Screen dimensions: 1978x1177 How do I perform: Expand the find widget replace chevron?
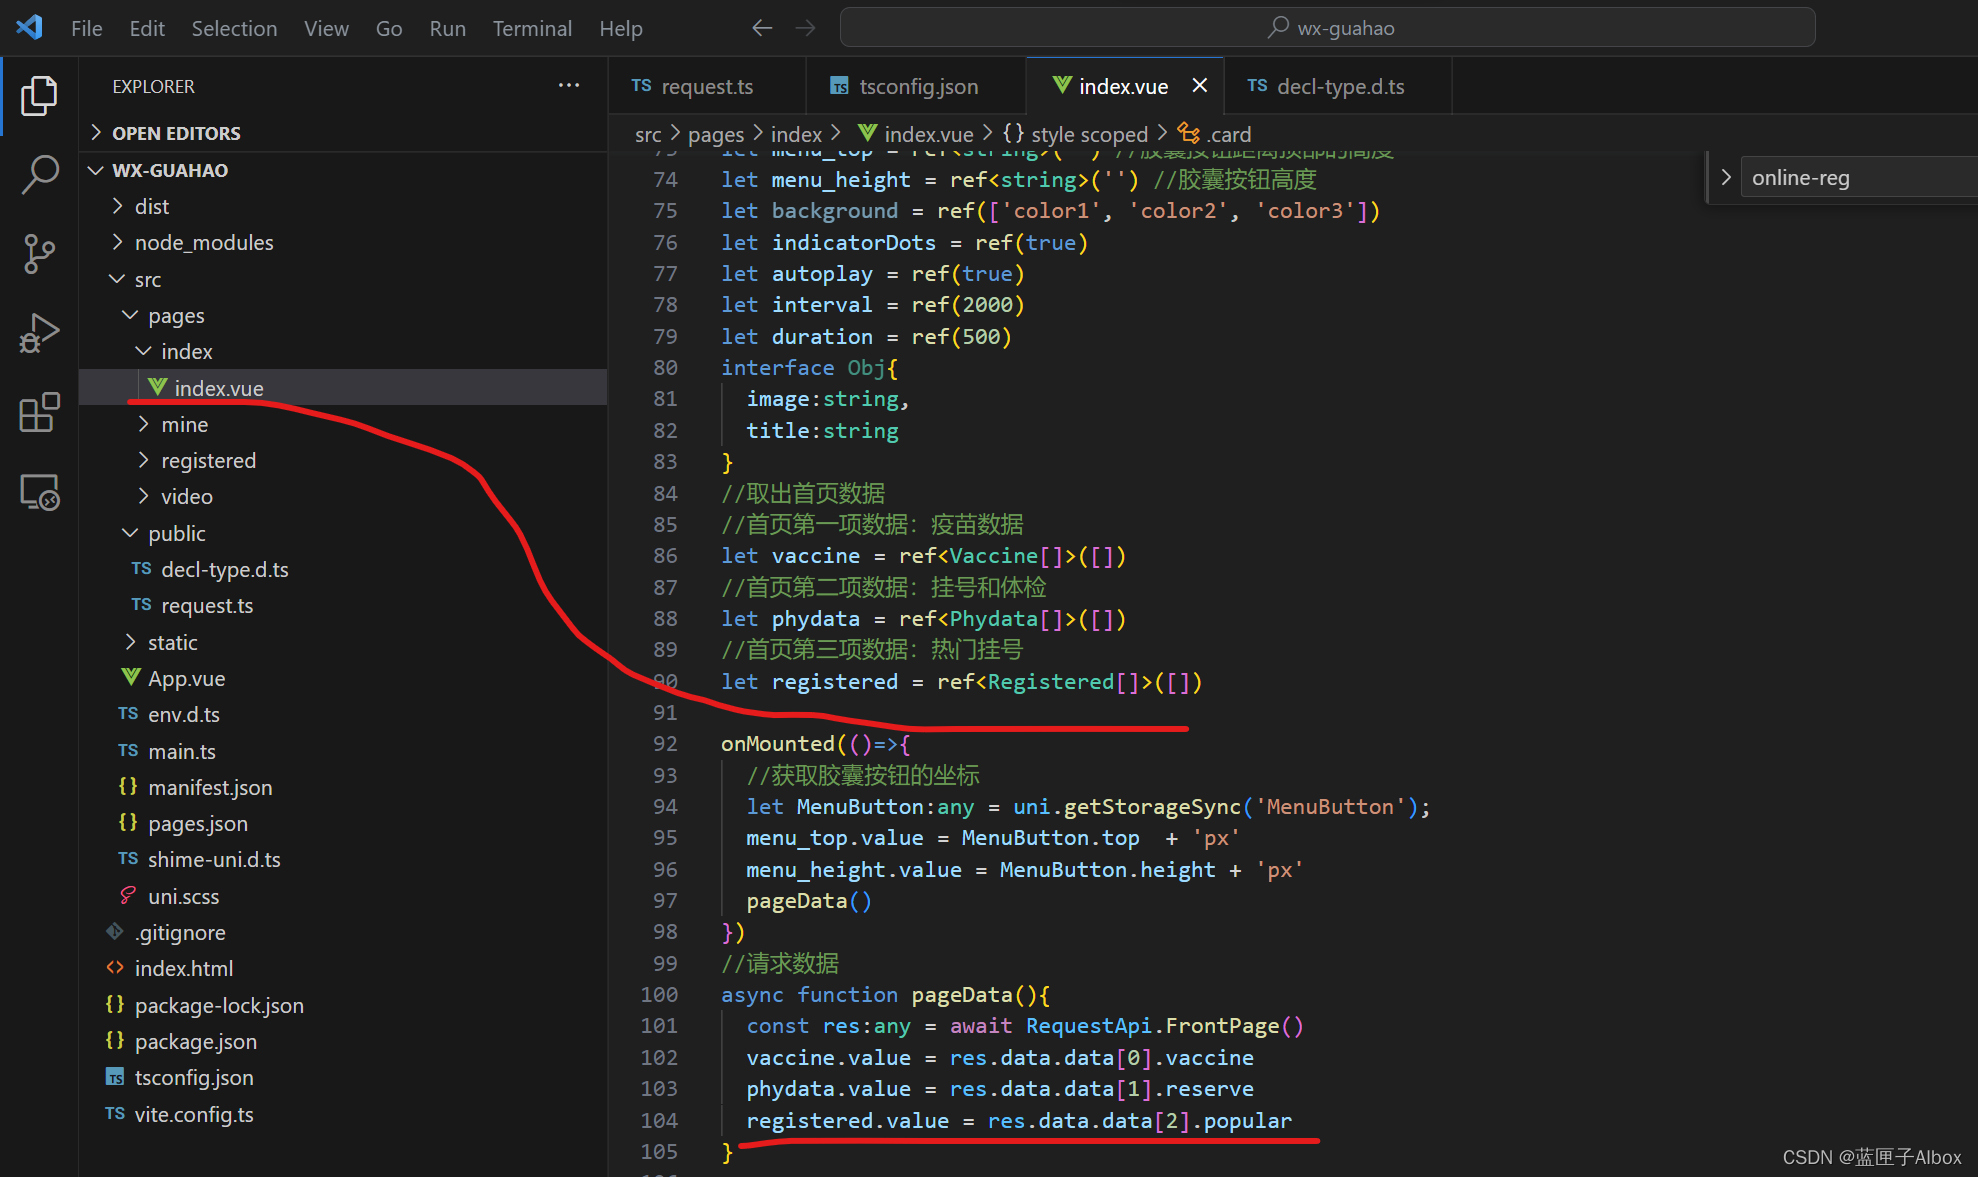point(1726,177)
